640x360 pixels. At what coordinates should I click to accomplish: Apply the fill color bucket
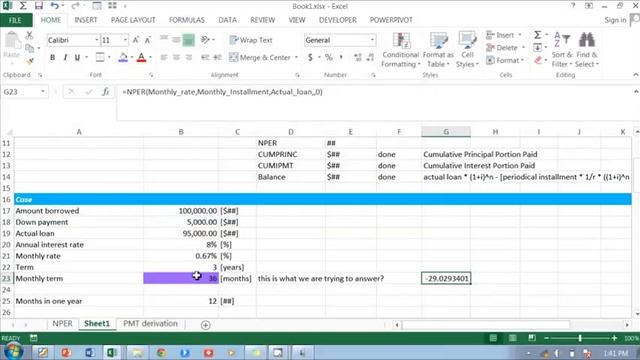122,58
